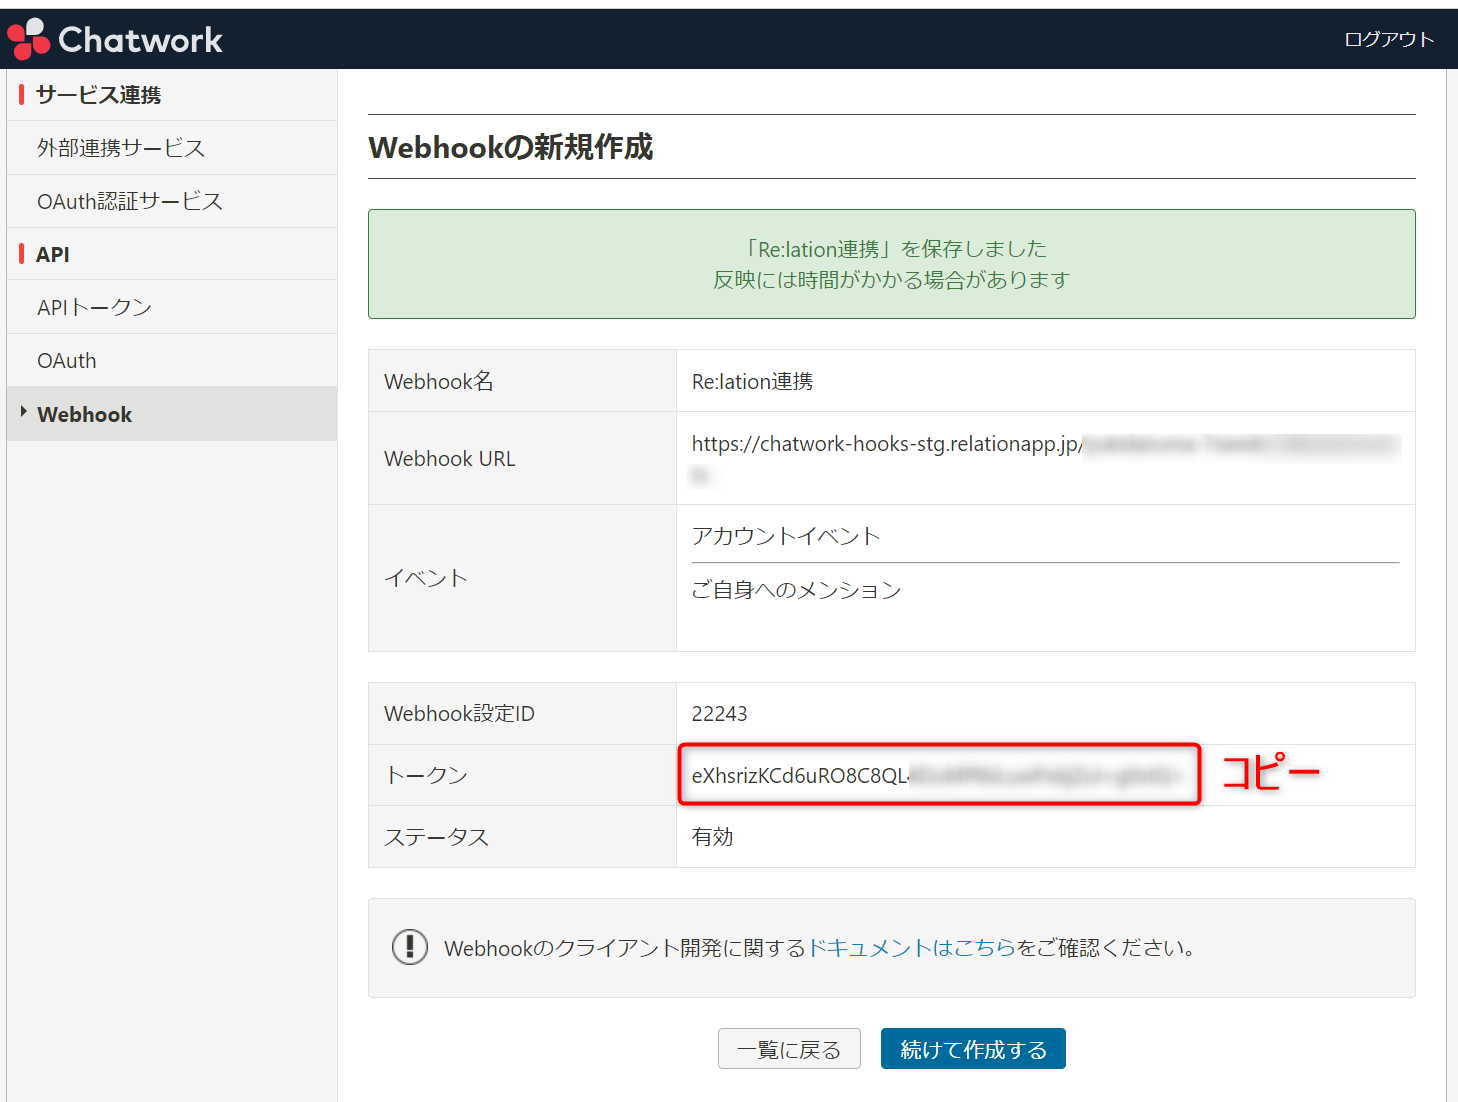The width and height of the screenshot is (1458, 1102).
Task: Click the Webhookの新規作成 page heading
Action: click(x=510, y=147)
